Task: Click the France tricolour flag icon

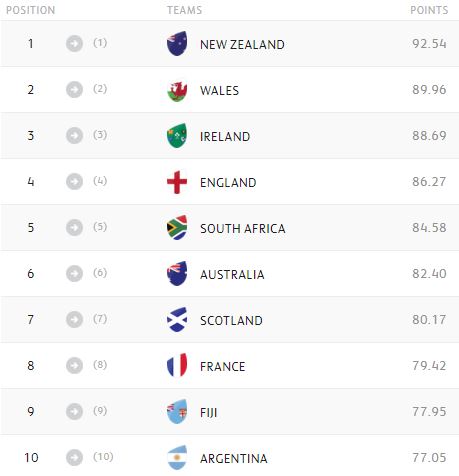Action: click(177, 366)
